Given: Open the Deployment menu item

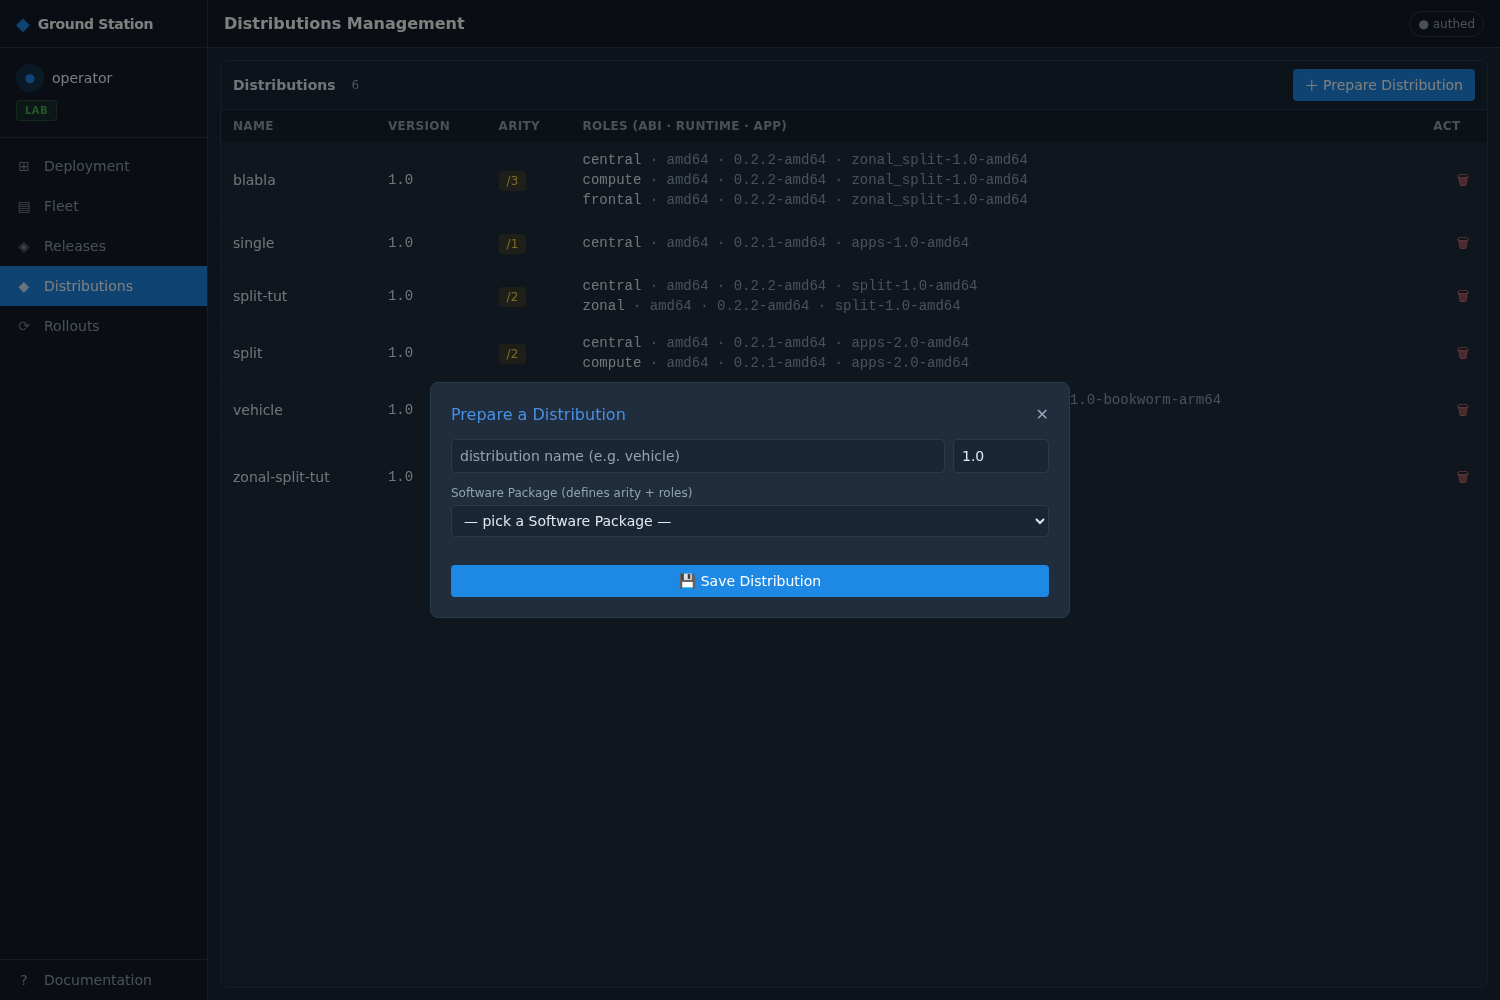Looking at the screenshot, I should [103, 166].
